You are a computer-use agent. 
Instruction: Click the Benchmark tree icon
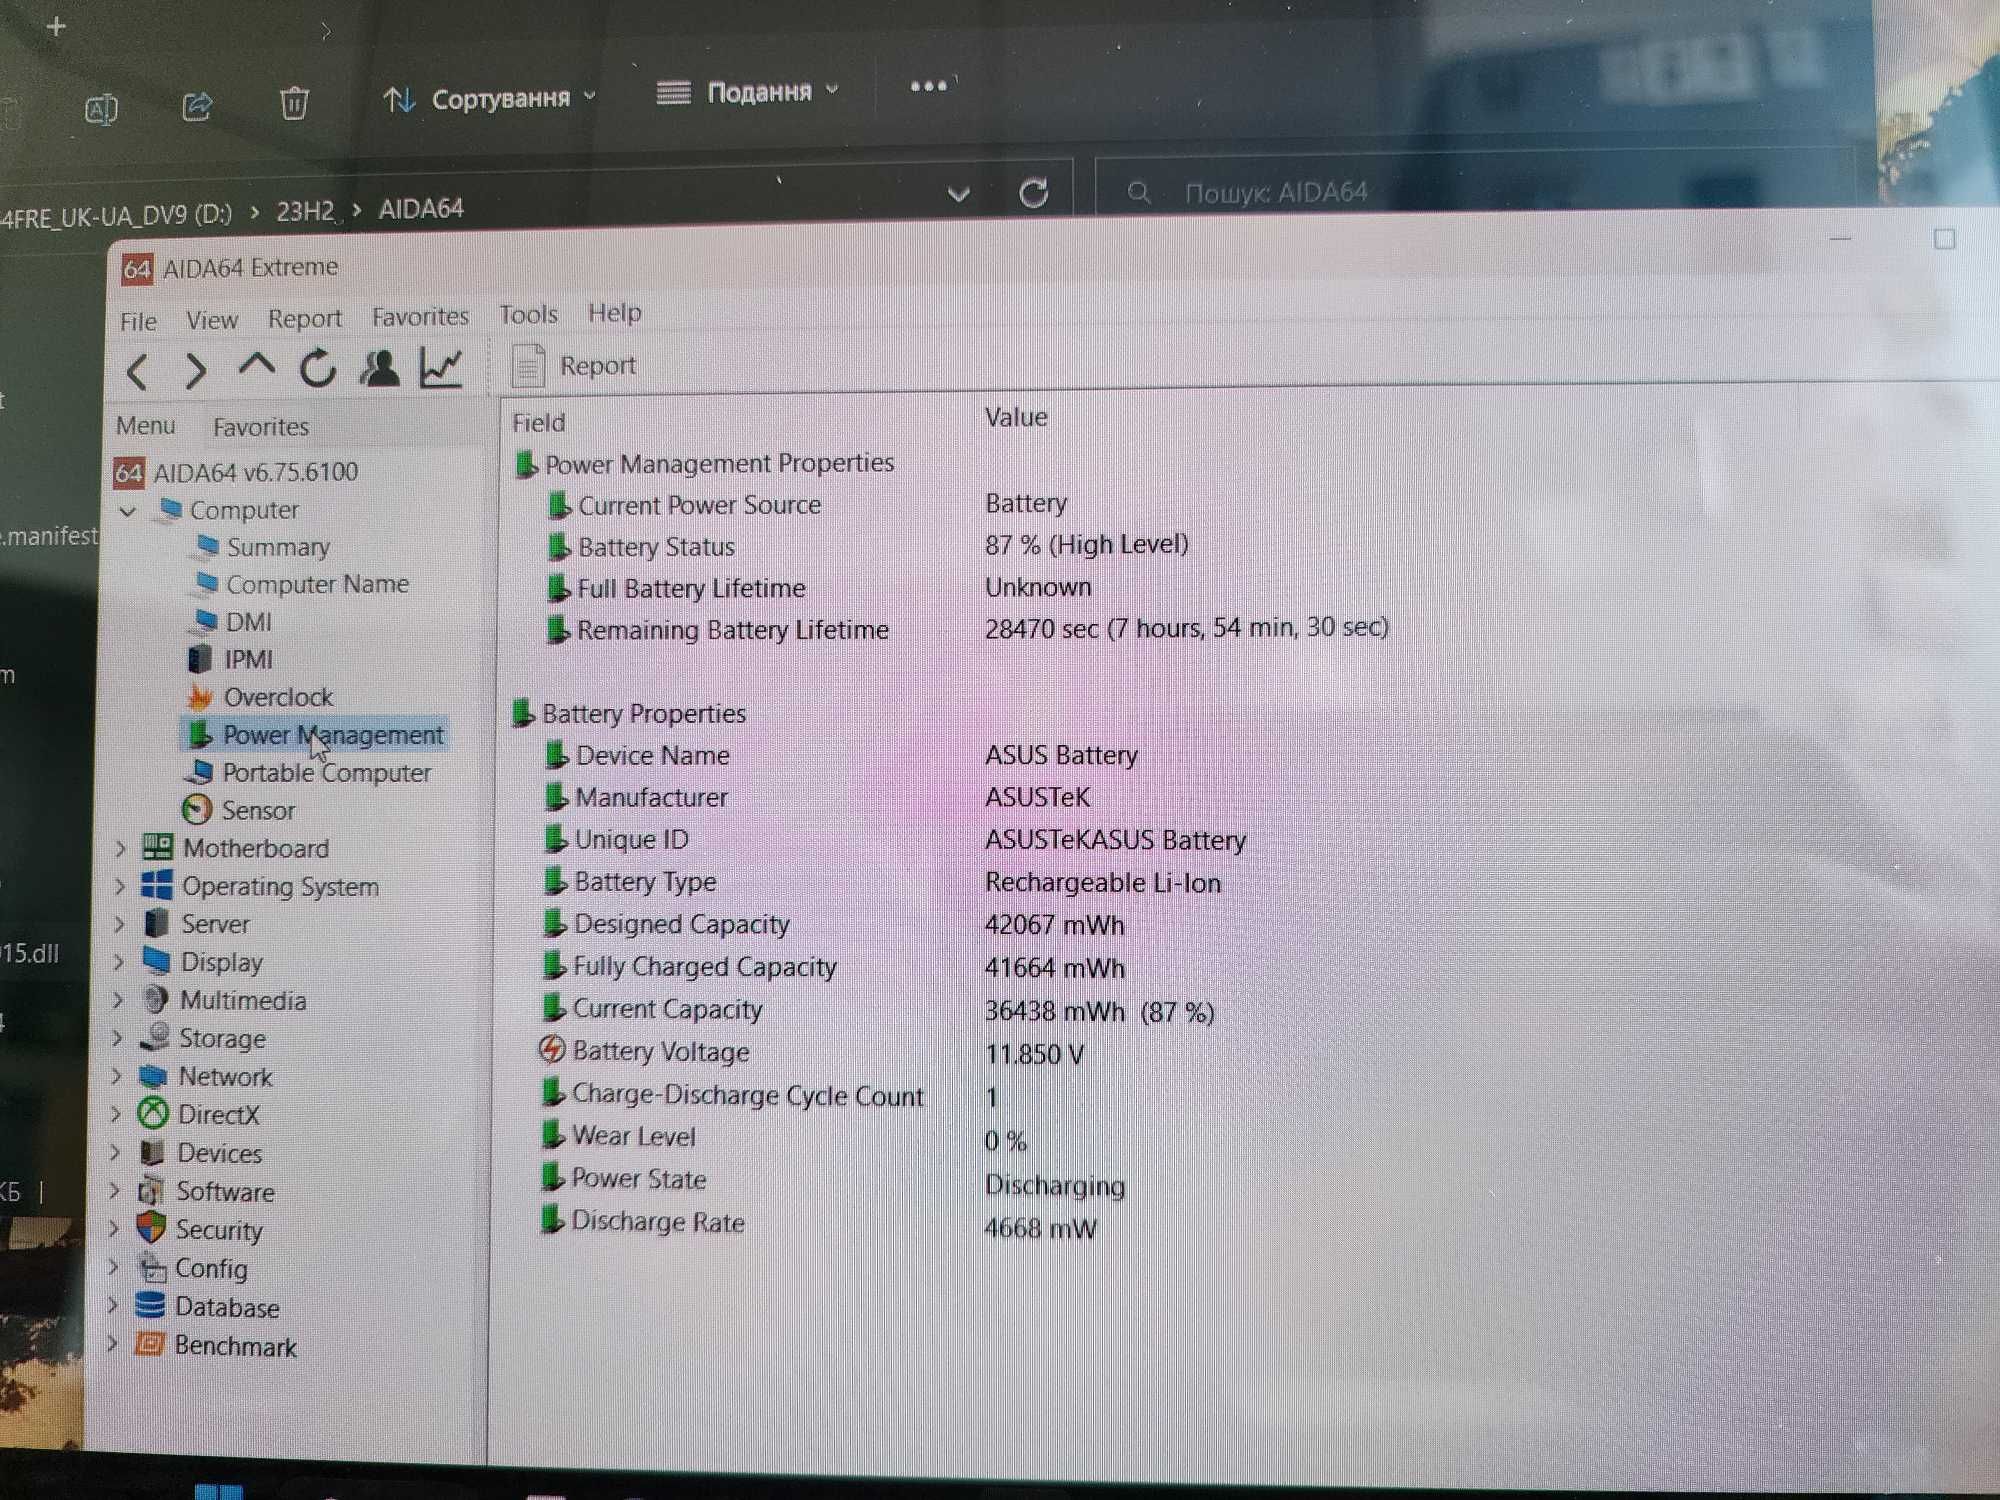point(150,1344)
